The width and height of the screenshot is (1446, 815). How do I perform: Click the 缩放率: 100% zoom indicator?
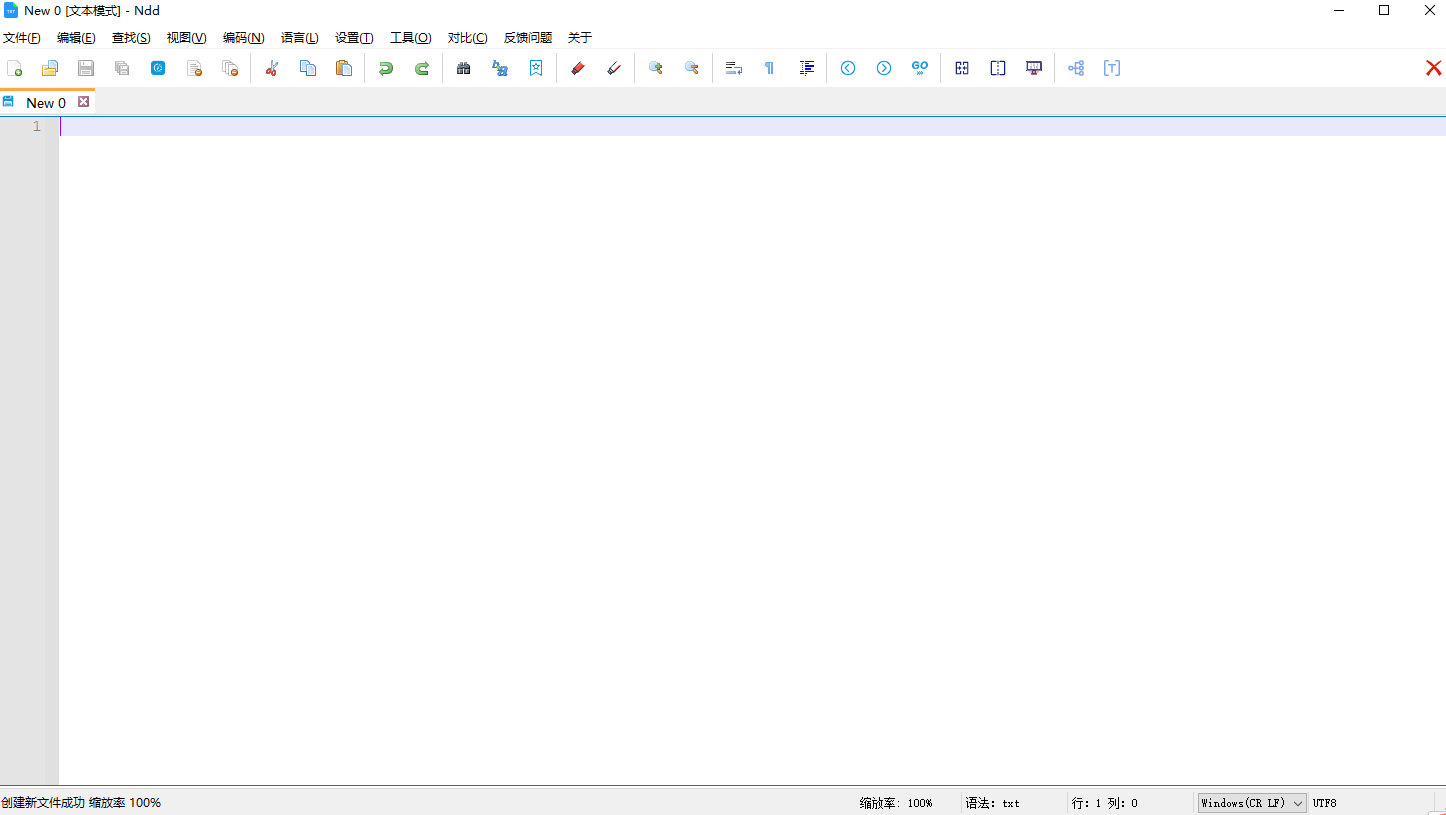point(895,802)
